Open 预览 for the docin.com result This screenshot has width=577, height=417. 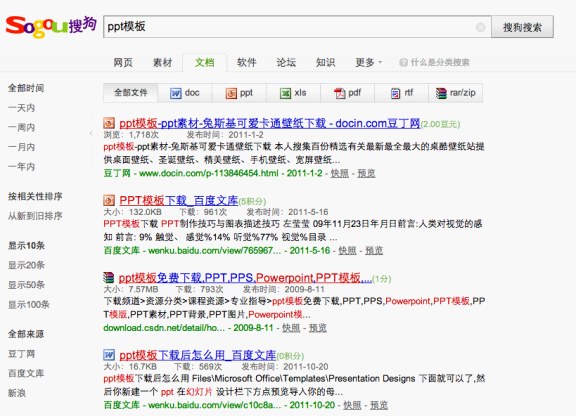coord(367,173)
